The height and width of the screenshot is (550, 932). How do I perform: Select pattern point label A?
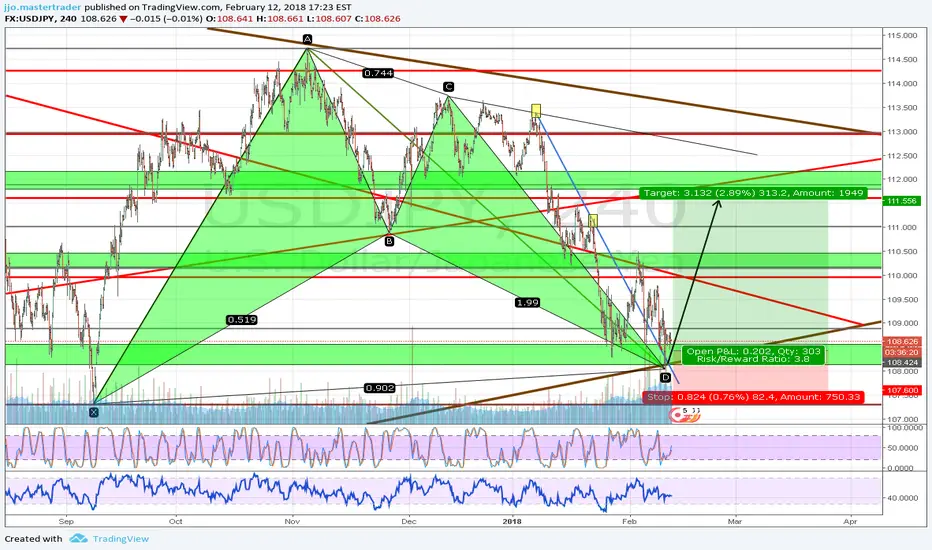tap(307, 39)
